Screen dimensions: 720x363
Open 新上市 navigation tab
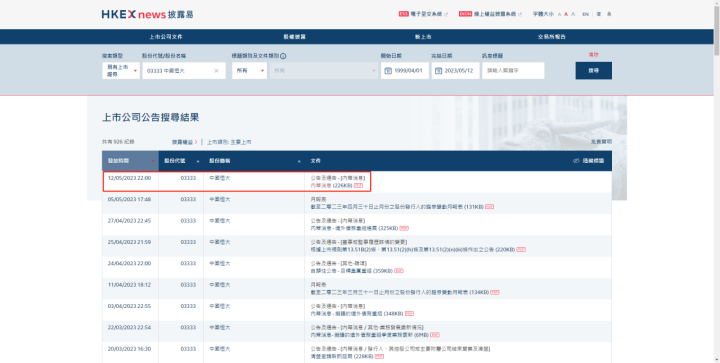pyautogui.click(x=423, y=37)
